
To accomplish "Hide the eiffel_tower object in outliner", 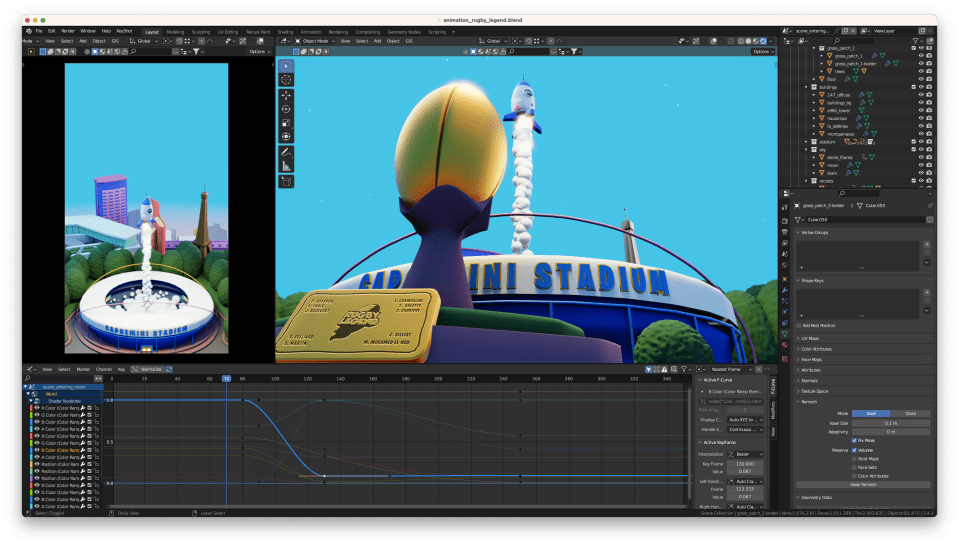I will (920, 110).
